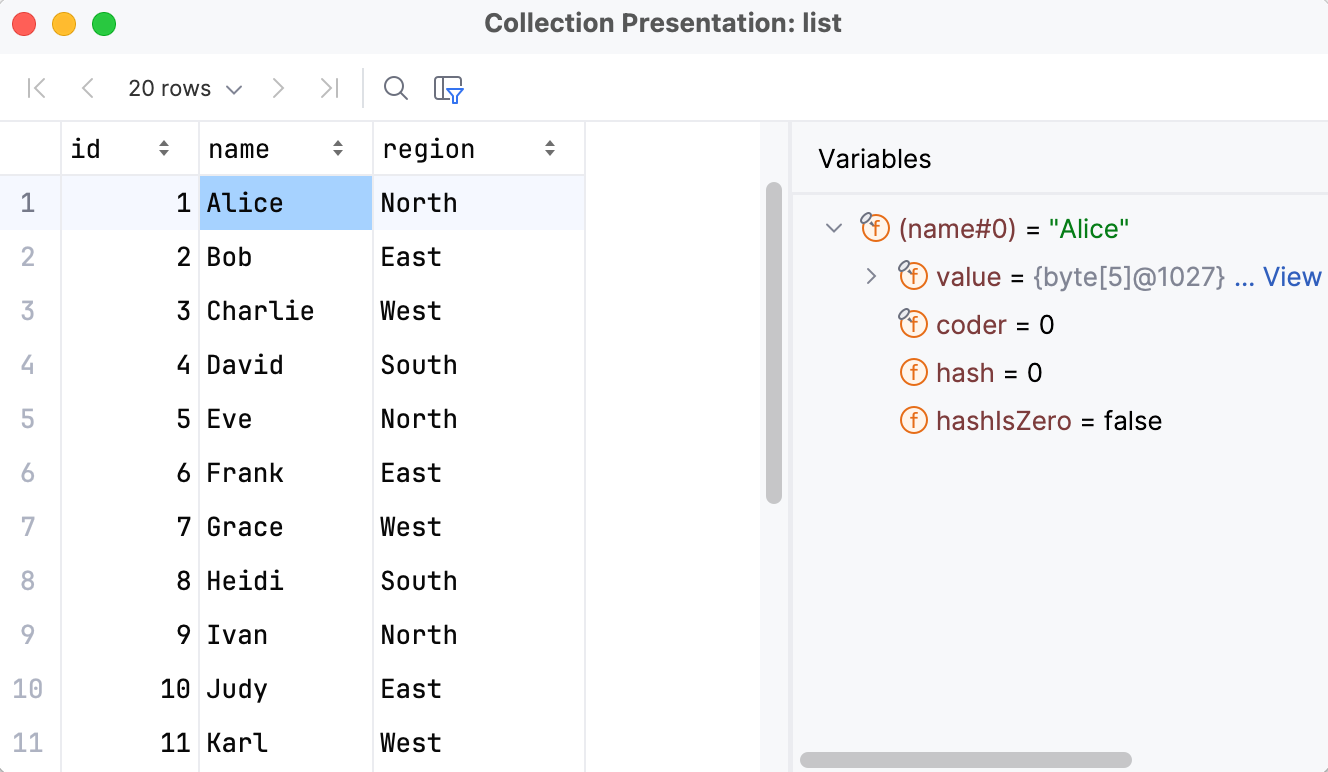This screenshot has height=772, width=1328.
Task: Go to the previous page of rows
Action: tap(87, 88)
